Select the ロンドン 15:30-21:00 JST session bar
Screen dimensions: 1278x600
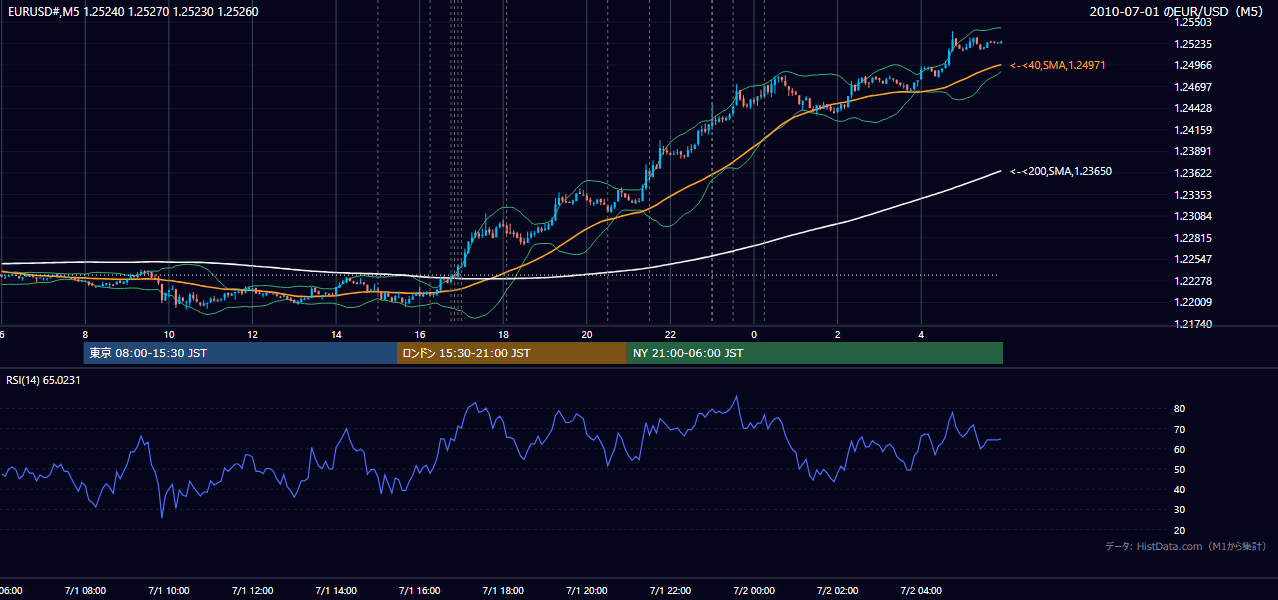[512, 353]
